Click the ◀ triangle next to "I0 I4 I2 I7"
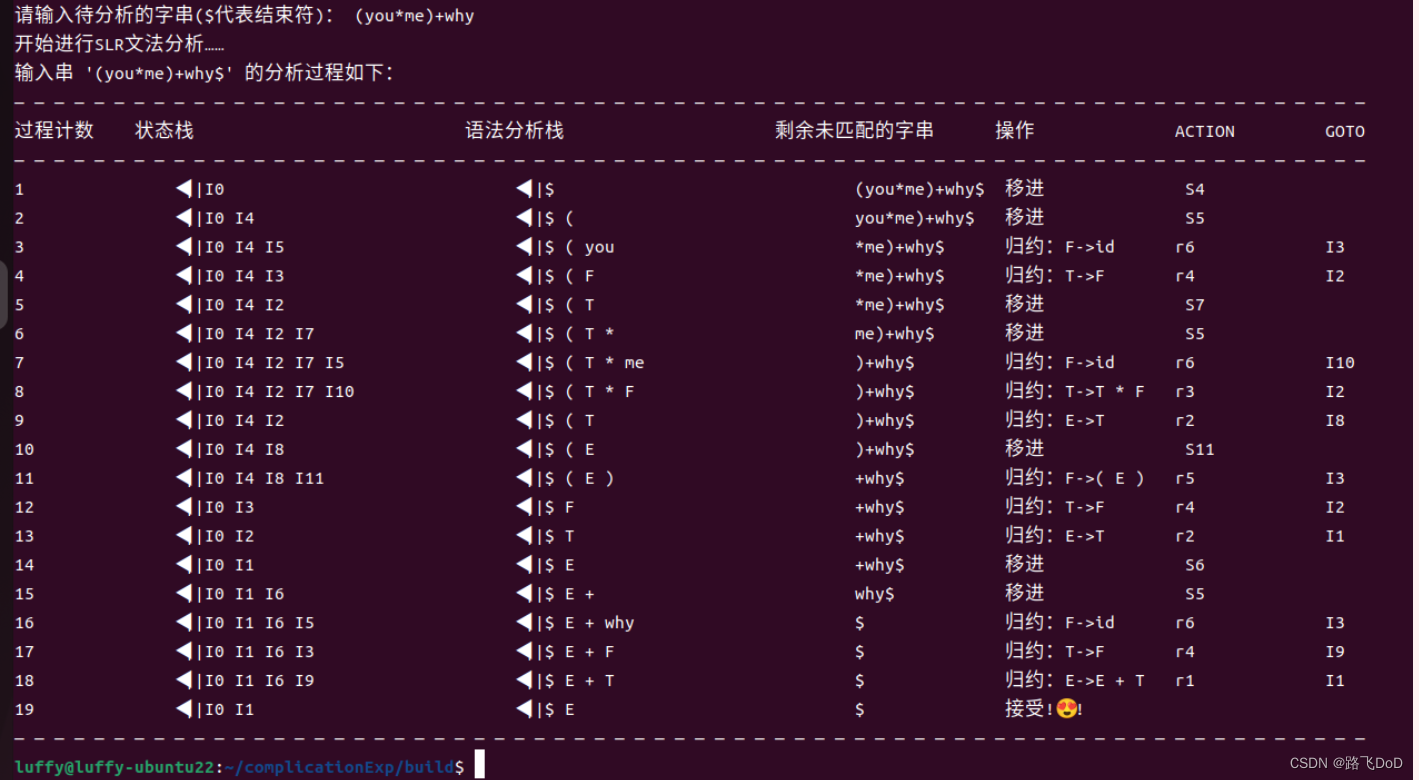The height and width of the screenshot is (780, 1419). click(x=182, y=333)
